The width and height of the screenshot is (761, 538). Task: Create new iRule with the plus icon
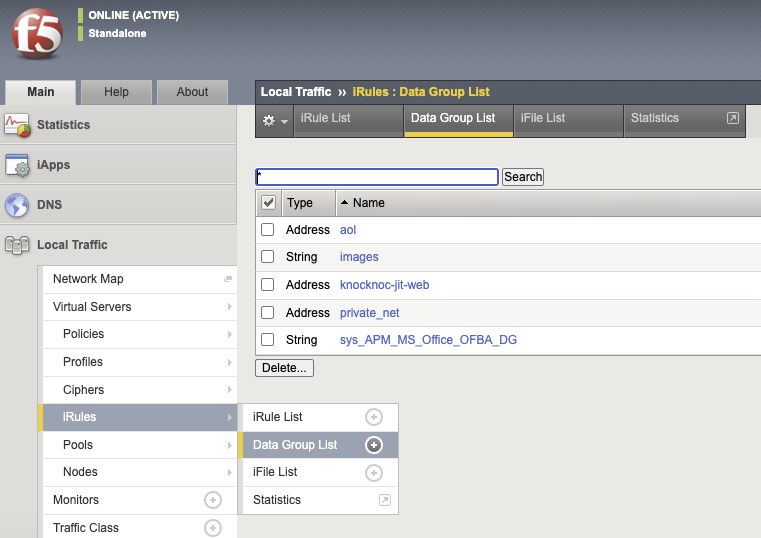pyautogui.click(x=374, y=417)
